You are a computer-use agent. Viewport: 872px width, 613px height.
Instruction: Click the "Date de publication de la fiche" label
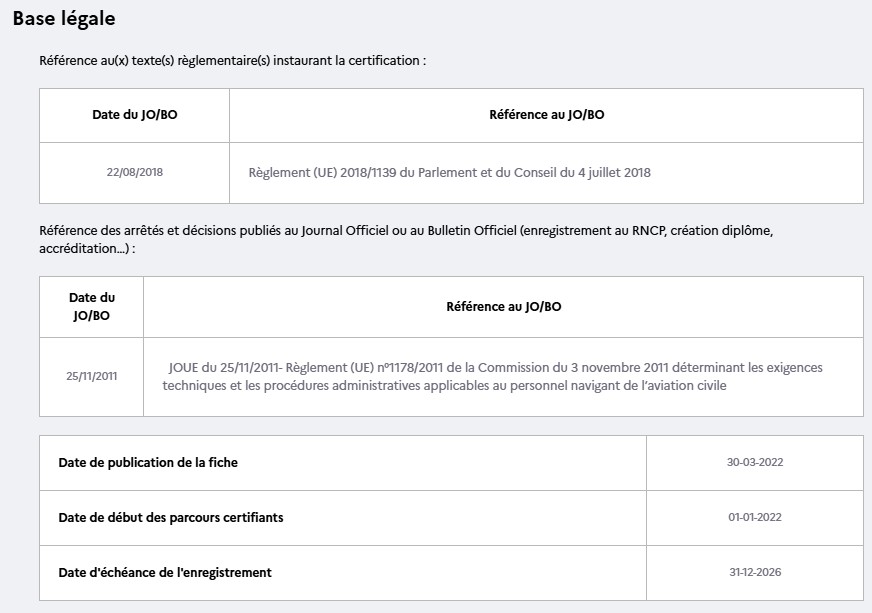148,462
